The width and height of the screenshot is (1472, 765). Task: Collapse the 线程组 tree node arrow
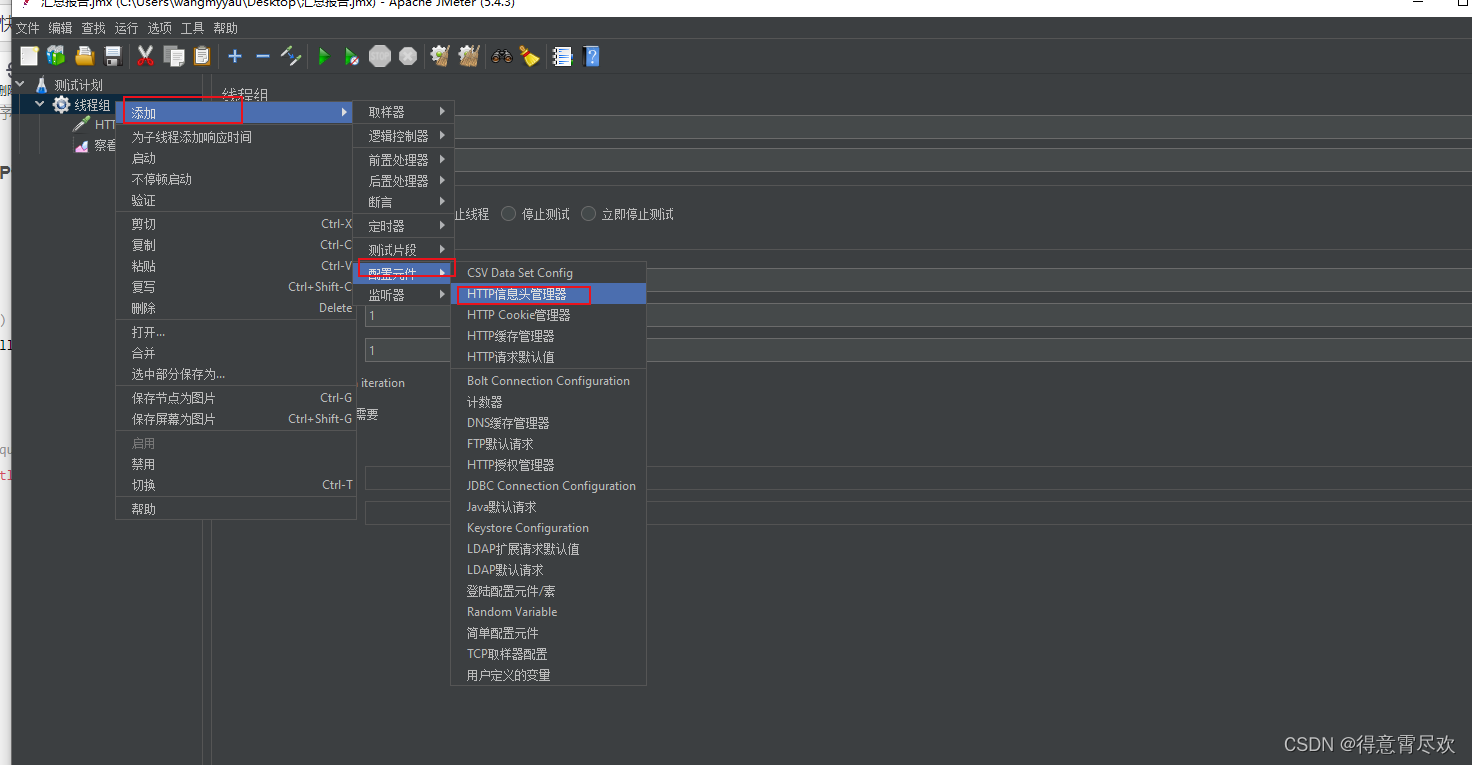[40, 105]
